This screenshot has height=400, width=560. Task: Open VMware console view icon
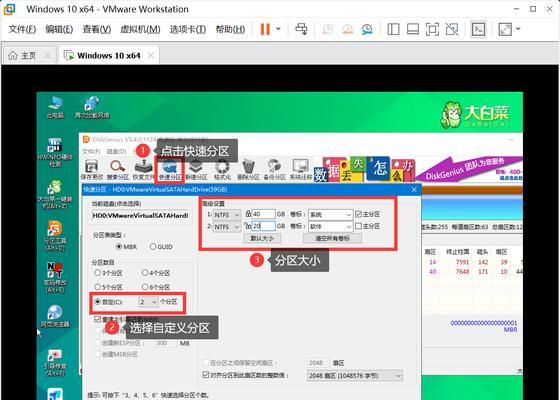click(x=479, y=29)
